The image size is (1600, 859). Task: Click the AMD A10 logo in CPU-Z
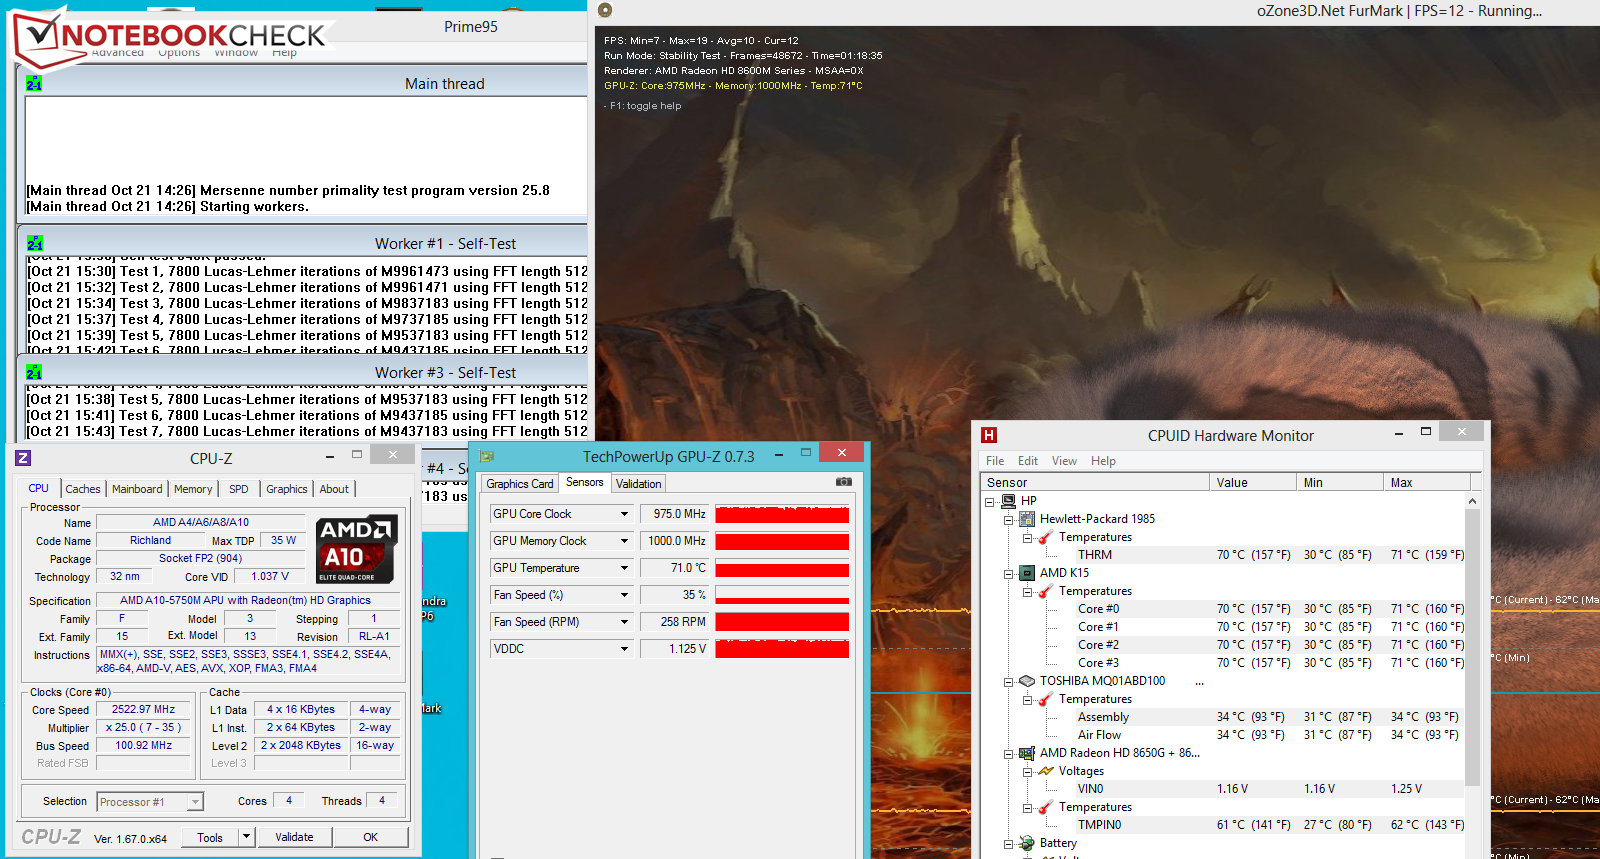356,549
